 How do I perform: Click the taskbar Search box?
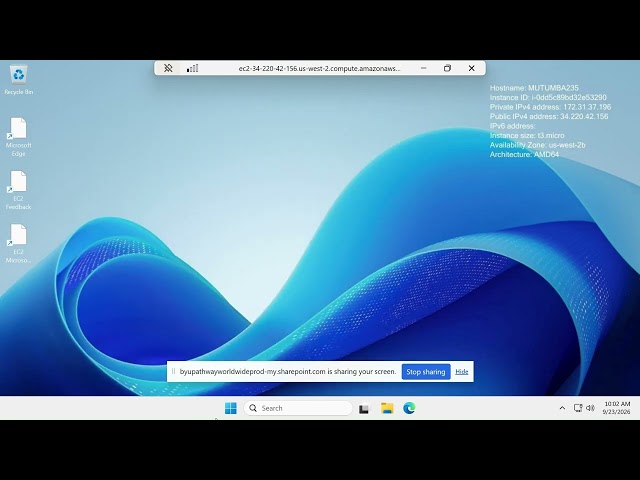point(298,408)
